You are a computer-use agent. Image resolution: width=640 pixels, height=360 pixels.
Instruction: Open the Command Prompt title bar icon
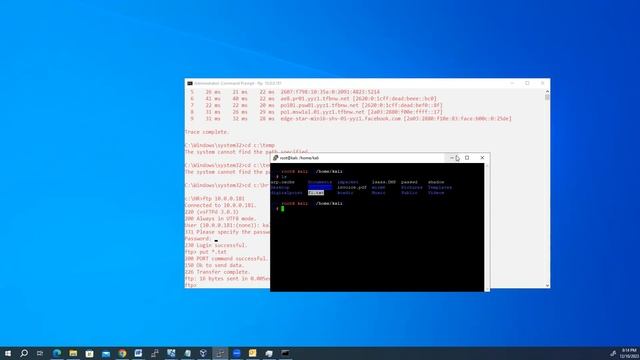click(x=190, y=83)
